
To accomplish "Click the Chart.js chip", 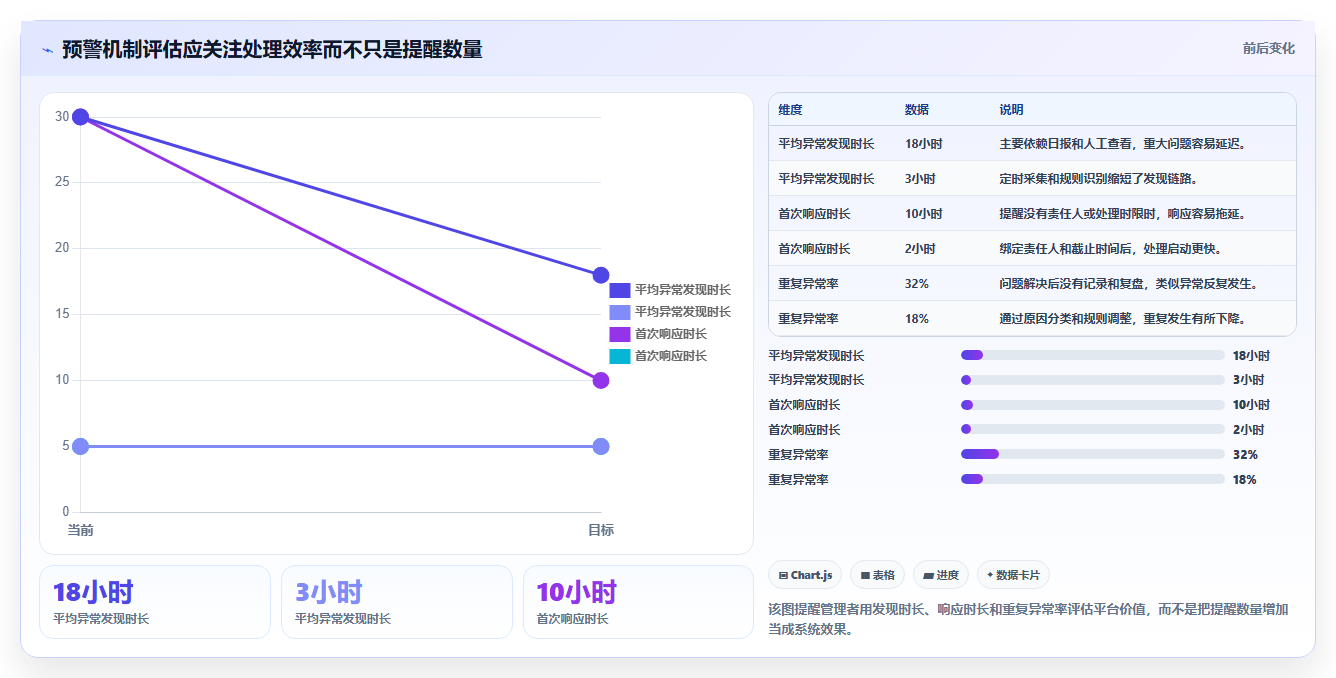I will (x=805, y=575).
